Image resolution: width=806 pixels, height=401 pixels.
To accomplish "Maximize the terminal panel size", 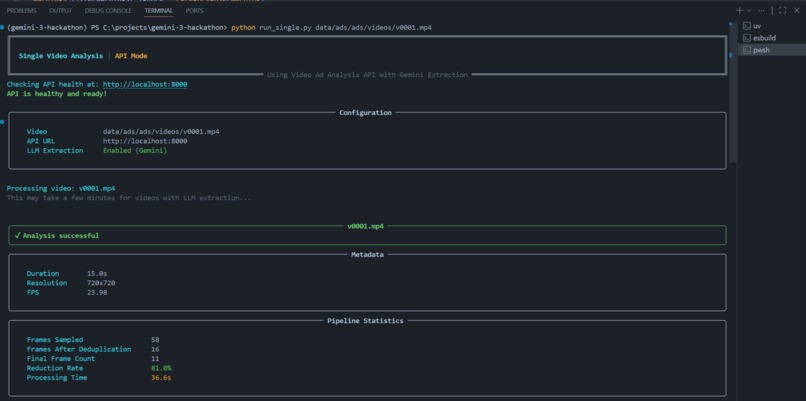I will pos(782,10).
